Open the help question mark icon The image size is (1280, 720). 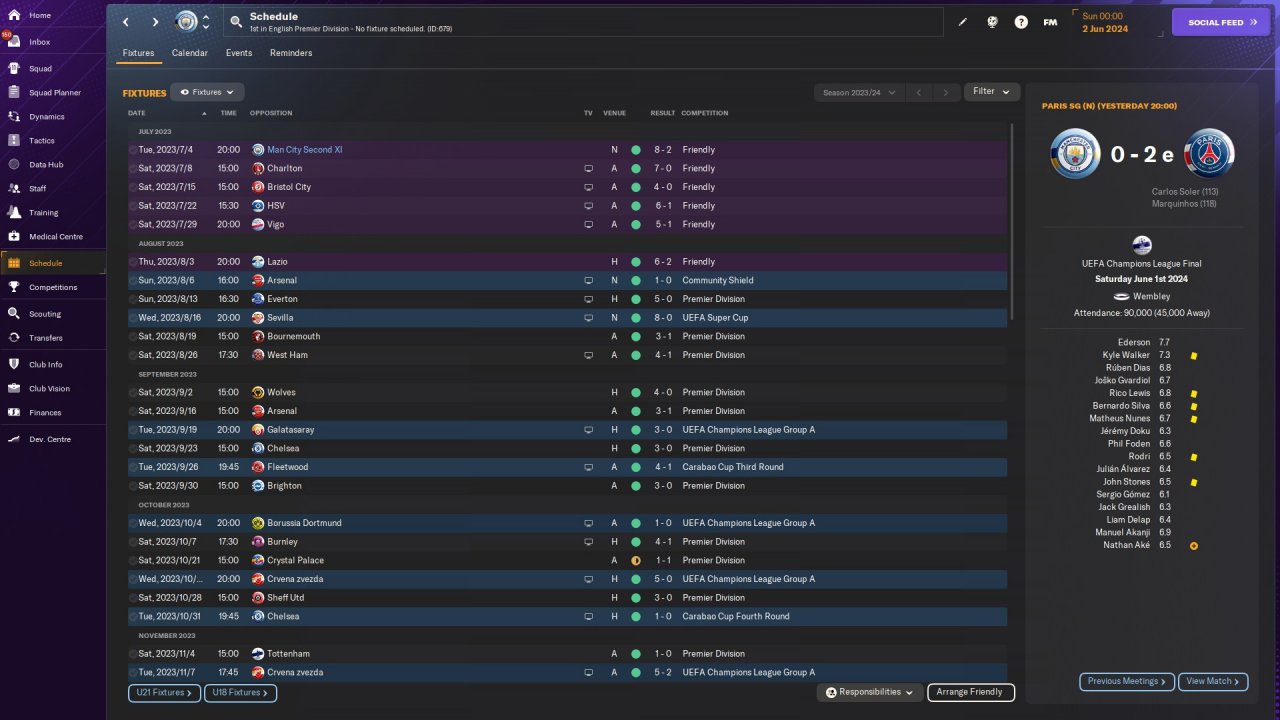[1021, 22]
